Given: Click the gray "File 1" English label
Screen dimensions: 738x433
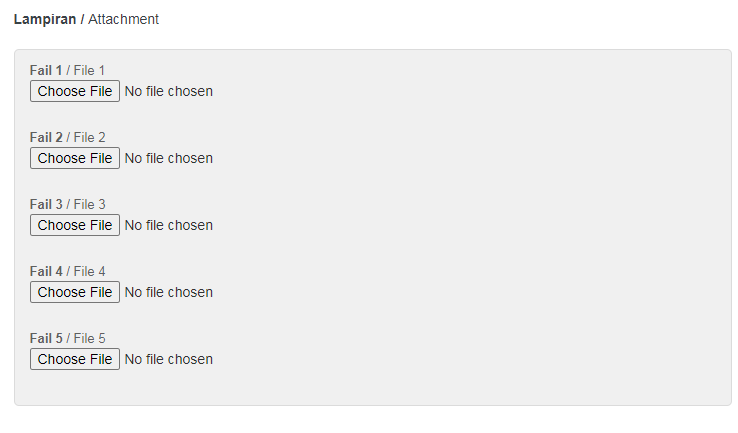Looking at the screenshot, I should [89, 71].
